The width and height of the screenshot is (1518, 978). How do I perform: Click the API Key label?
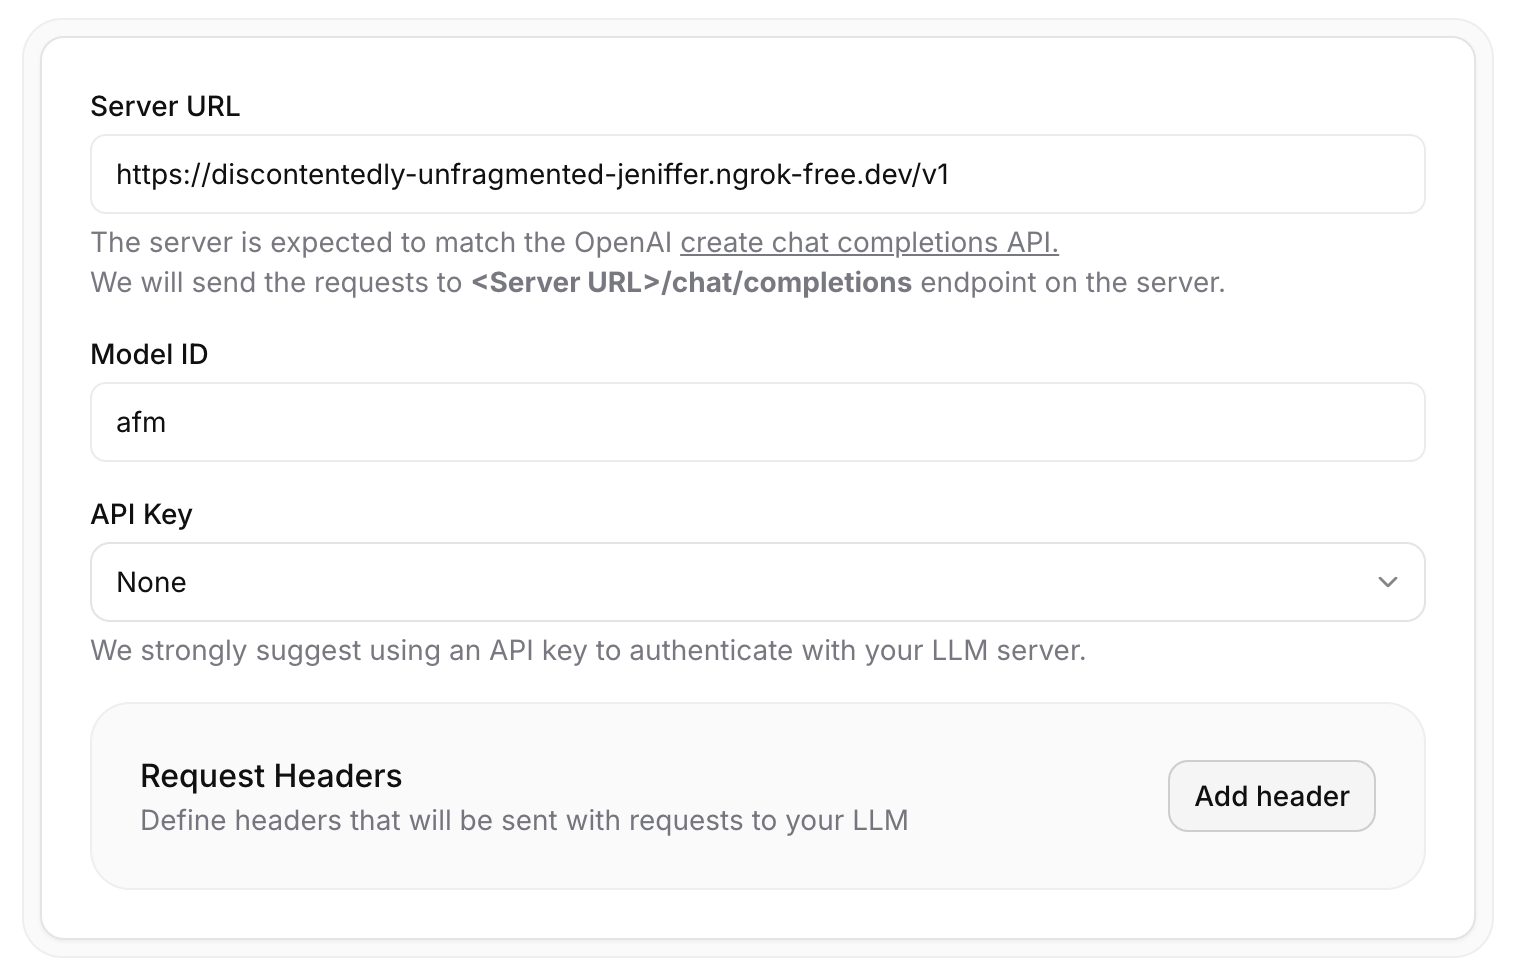[141, 514]
